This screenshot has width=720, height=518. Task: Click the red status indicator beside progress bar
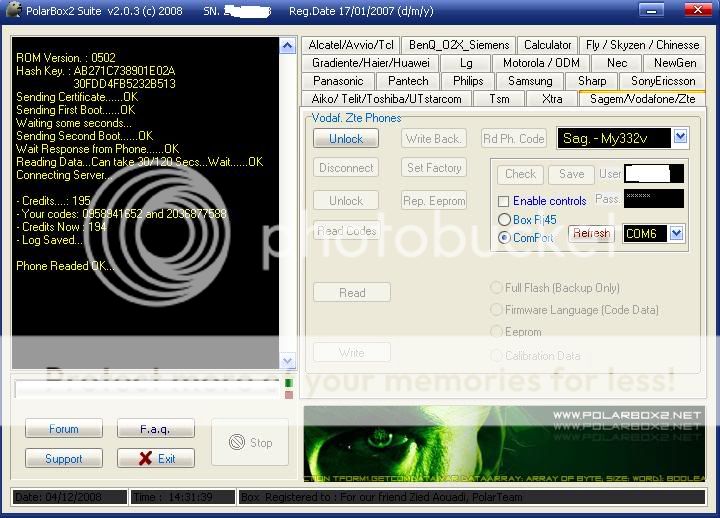click(289, 394)
